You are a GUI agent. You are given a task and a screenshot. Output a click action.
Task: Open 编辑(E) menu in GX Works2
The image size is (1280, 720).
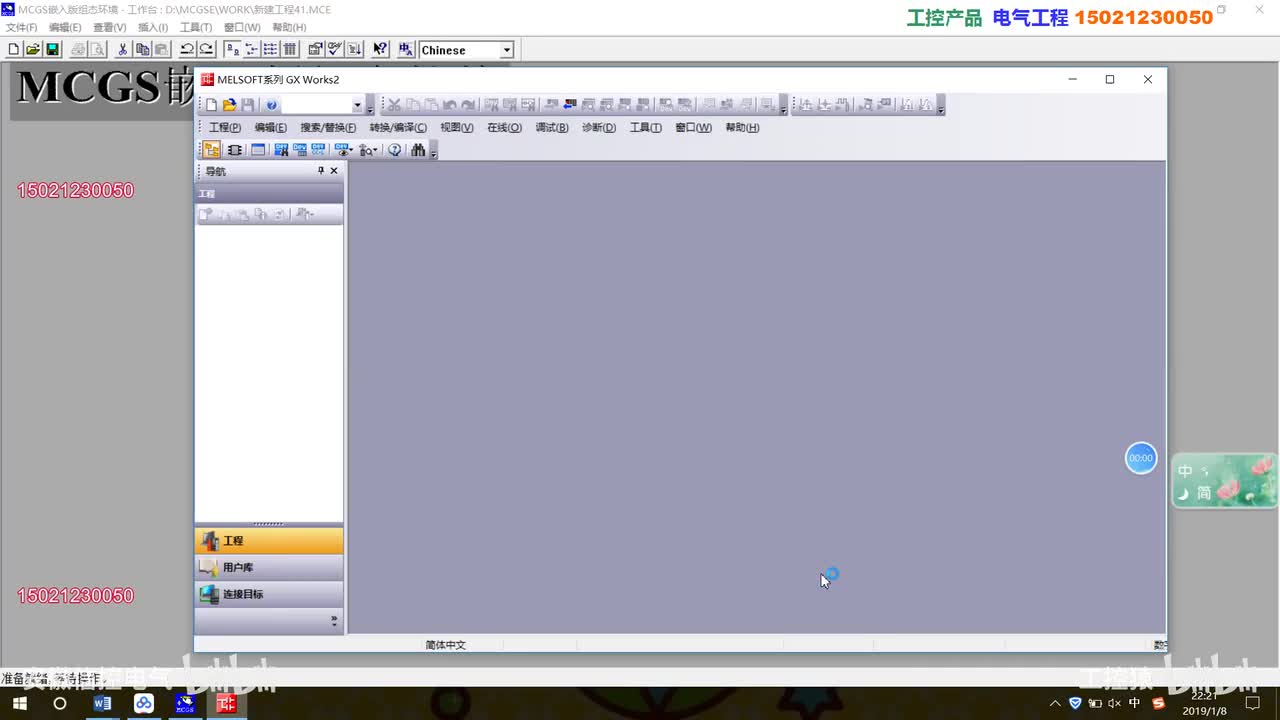[270, 128]
